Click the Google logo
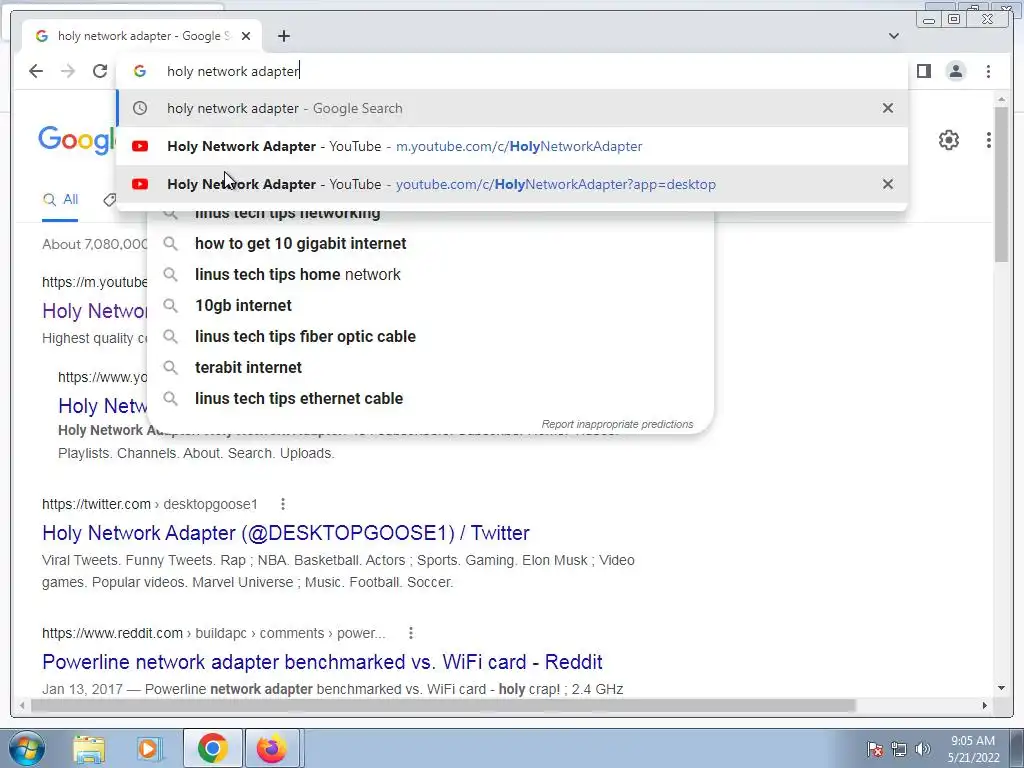 (x=77, y=140)
